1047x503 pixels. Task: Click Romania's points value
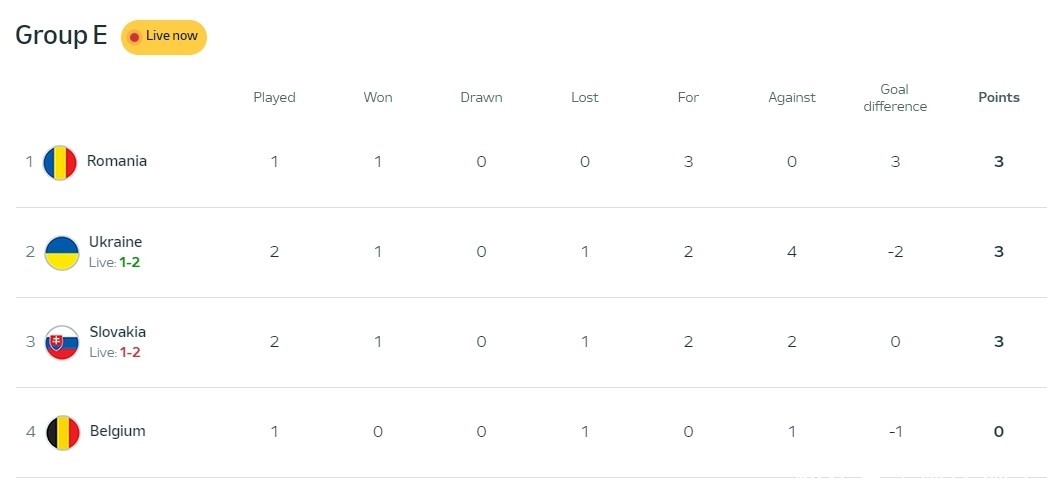(998, 162)
